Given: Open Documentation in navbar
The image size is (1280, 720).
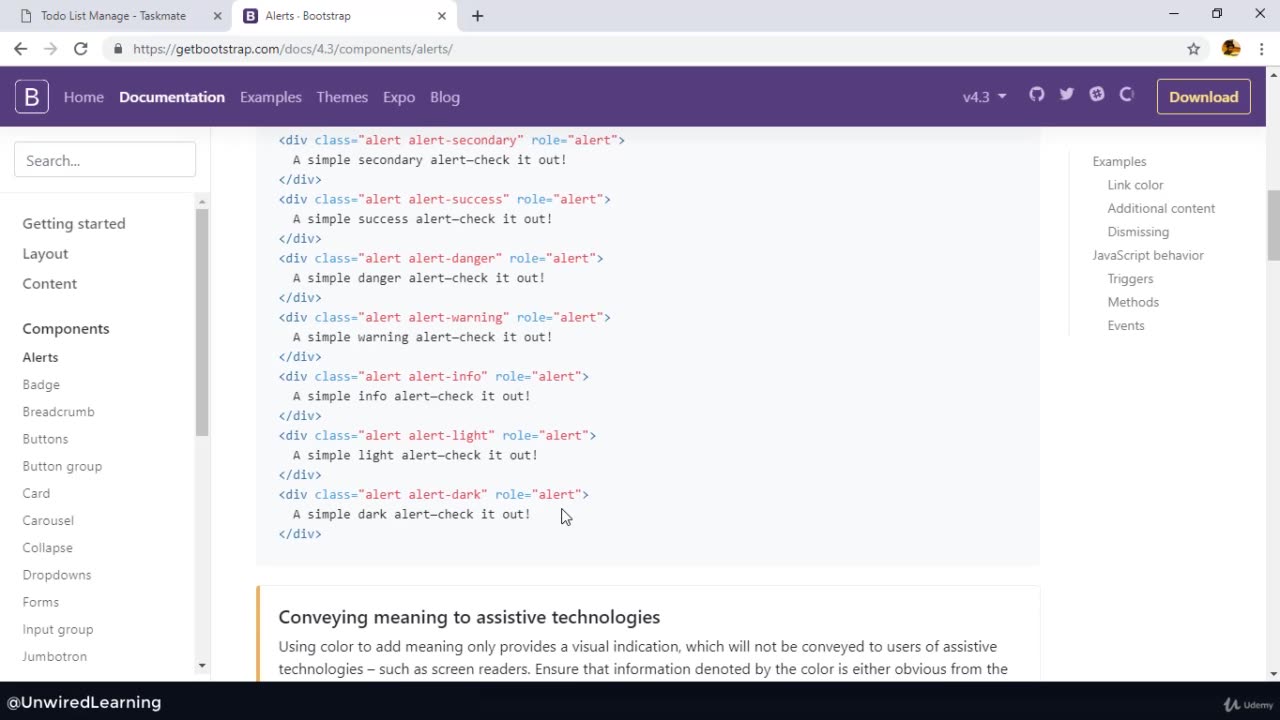Looking at the screenshot, I should [172, 97].
